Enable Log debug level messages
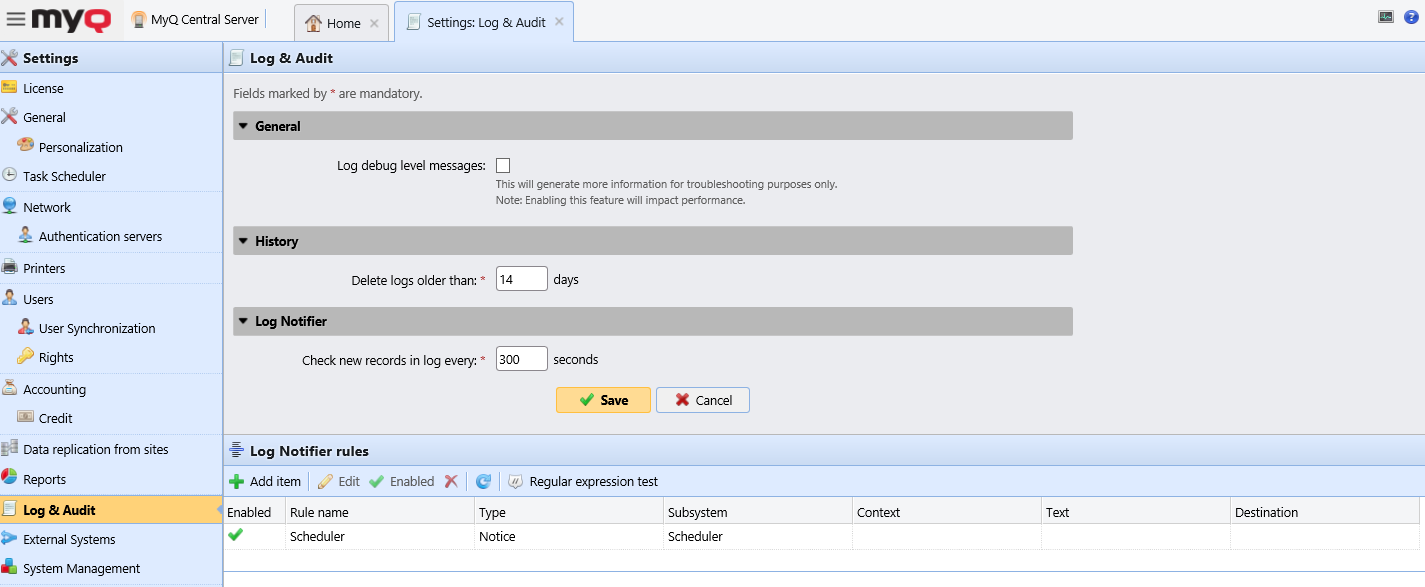This screenshot has width=1425, height=587. coord(503,164)
